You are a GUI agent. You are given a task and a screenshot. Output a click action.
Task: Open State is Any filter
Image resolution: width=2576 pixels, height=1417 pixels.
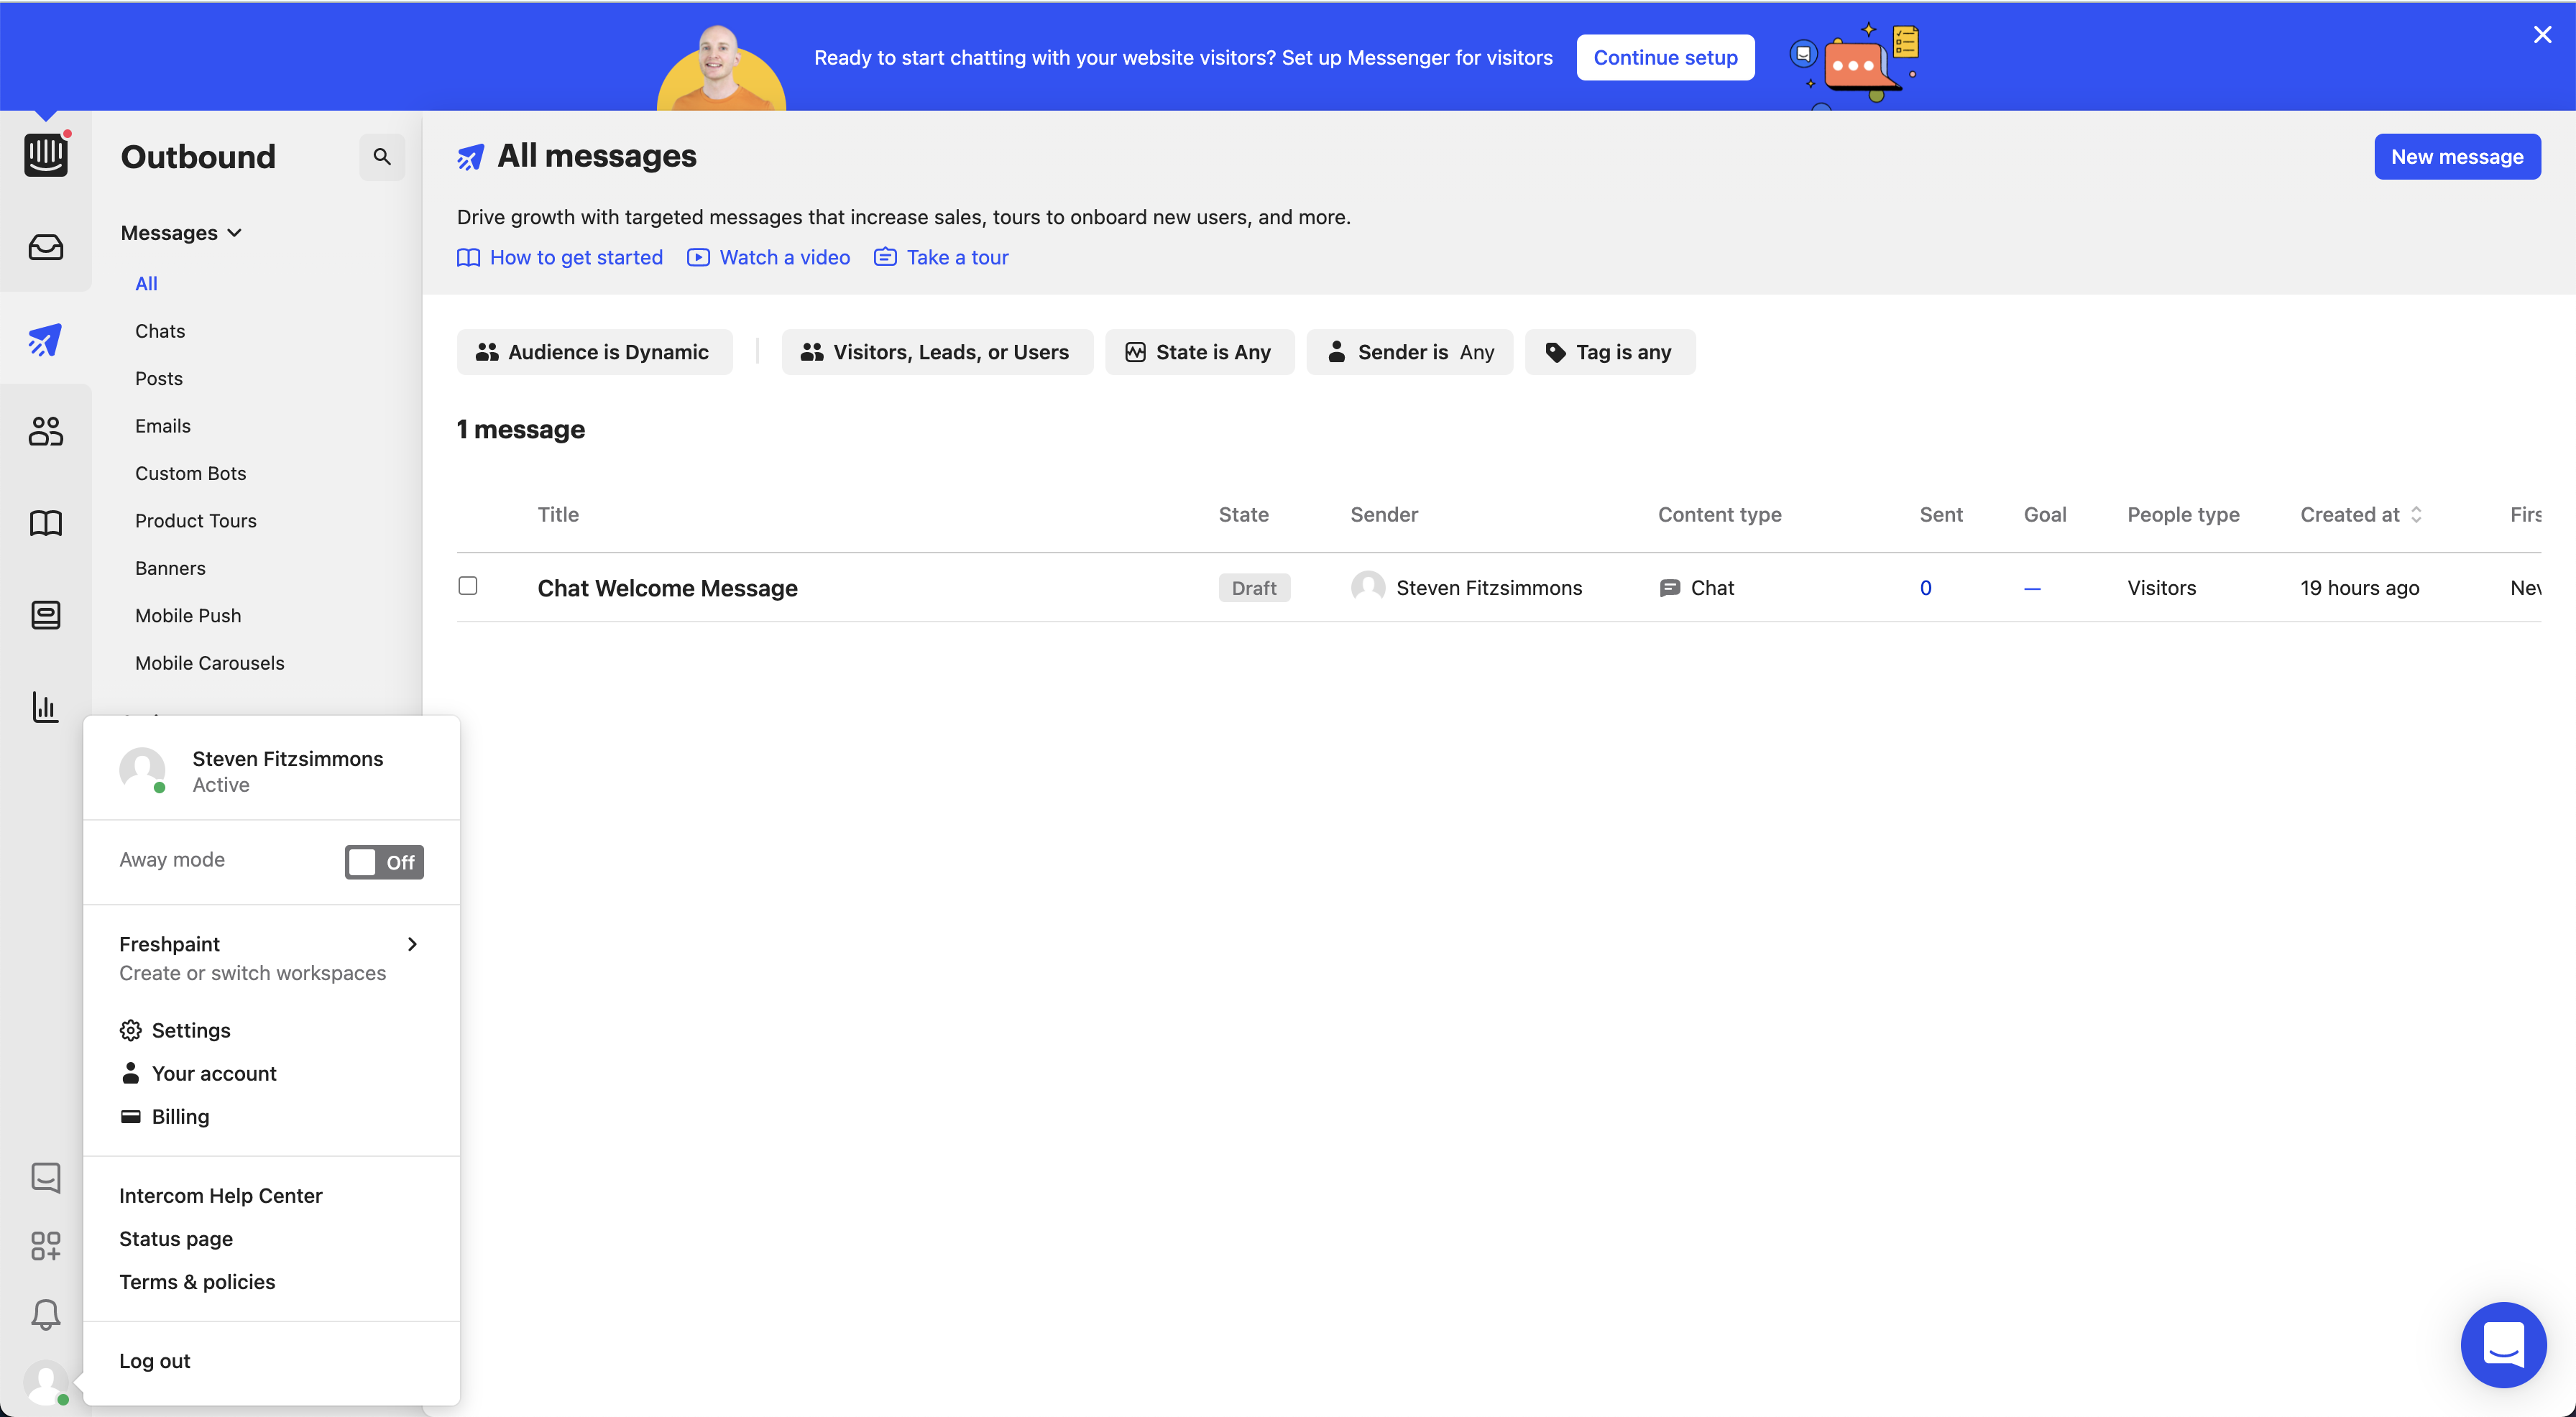pos(1199,352)
